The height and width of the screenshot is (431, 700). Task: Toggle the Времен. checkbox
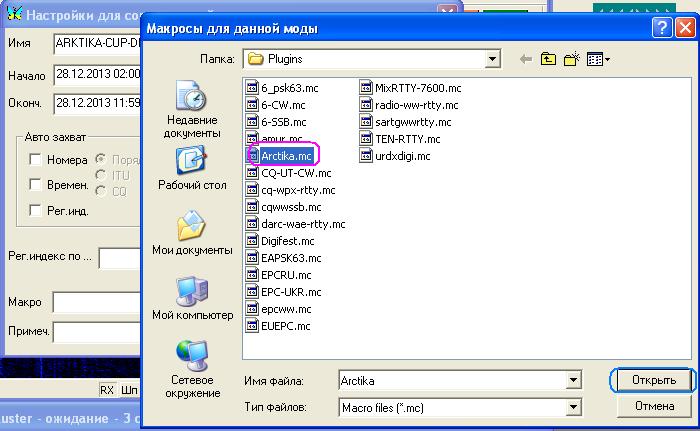pyautogui.click(x=35, y=185)
